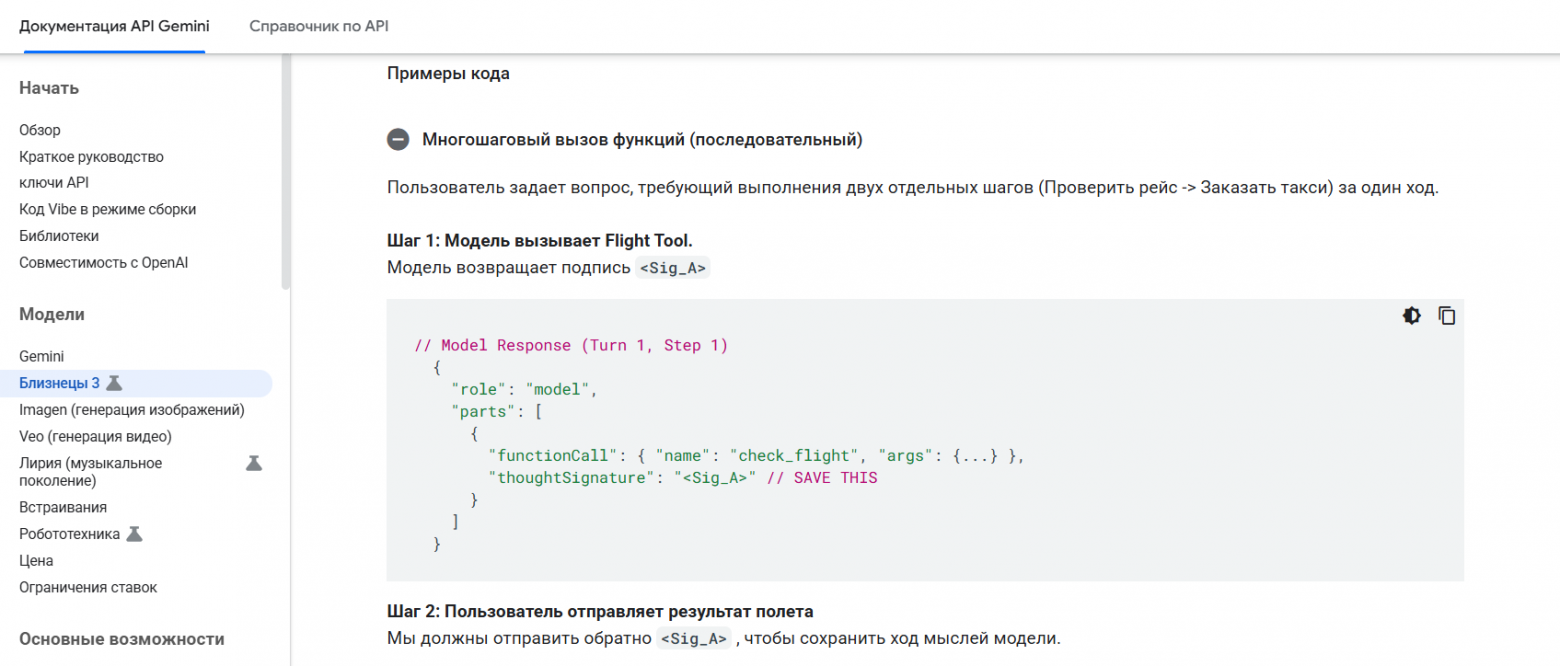Go to Встраивания page
Screen dimensions: 1560x666
pyautogui.click(x=63, y=507)
